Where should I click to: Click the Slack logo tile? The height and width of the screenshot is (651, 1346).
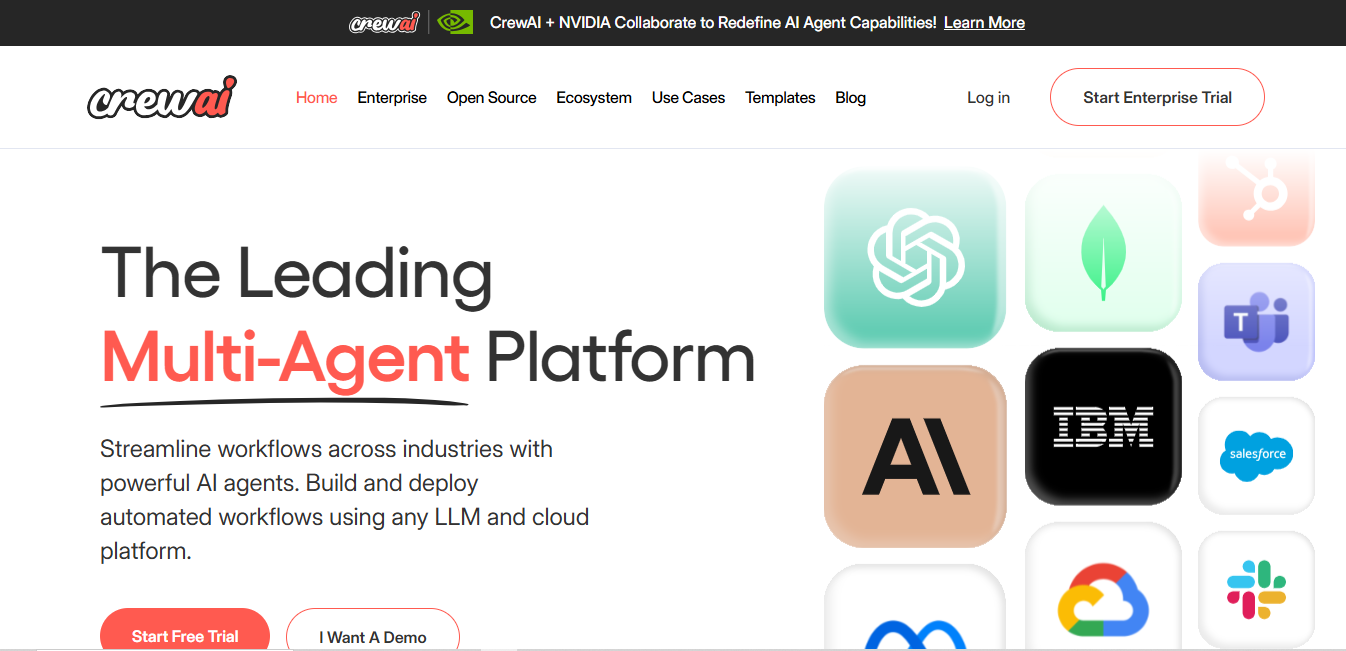tap(1256, 589)
